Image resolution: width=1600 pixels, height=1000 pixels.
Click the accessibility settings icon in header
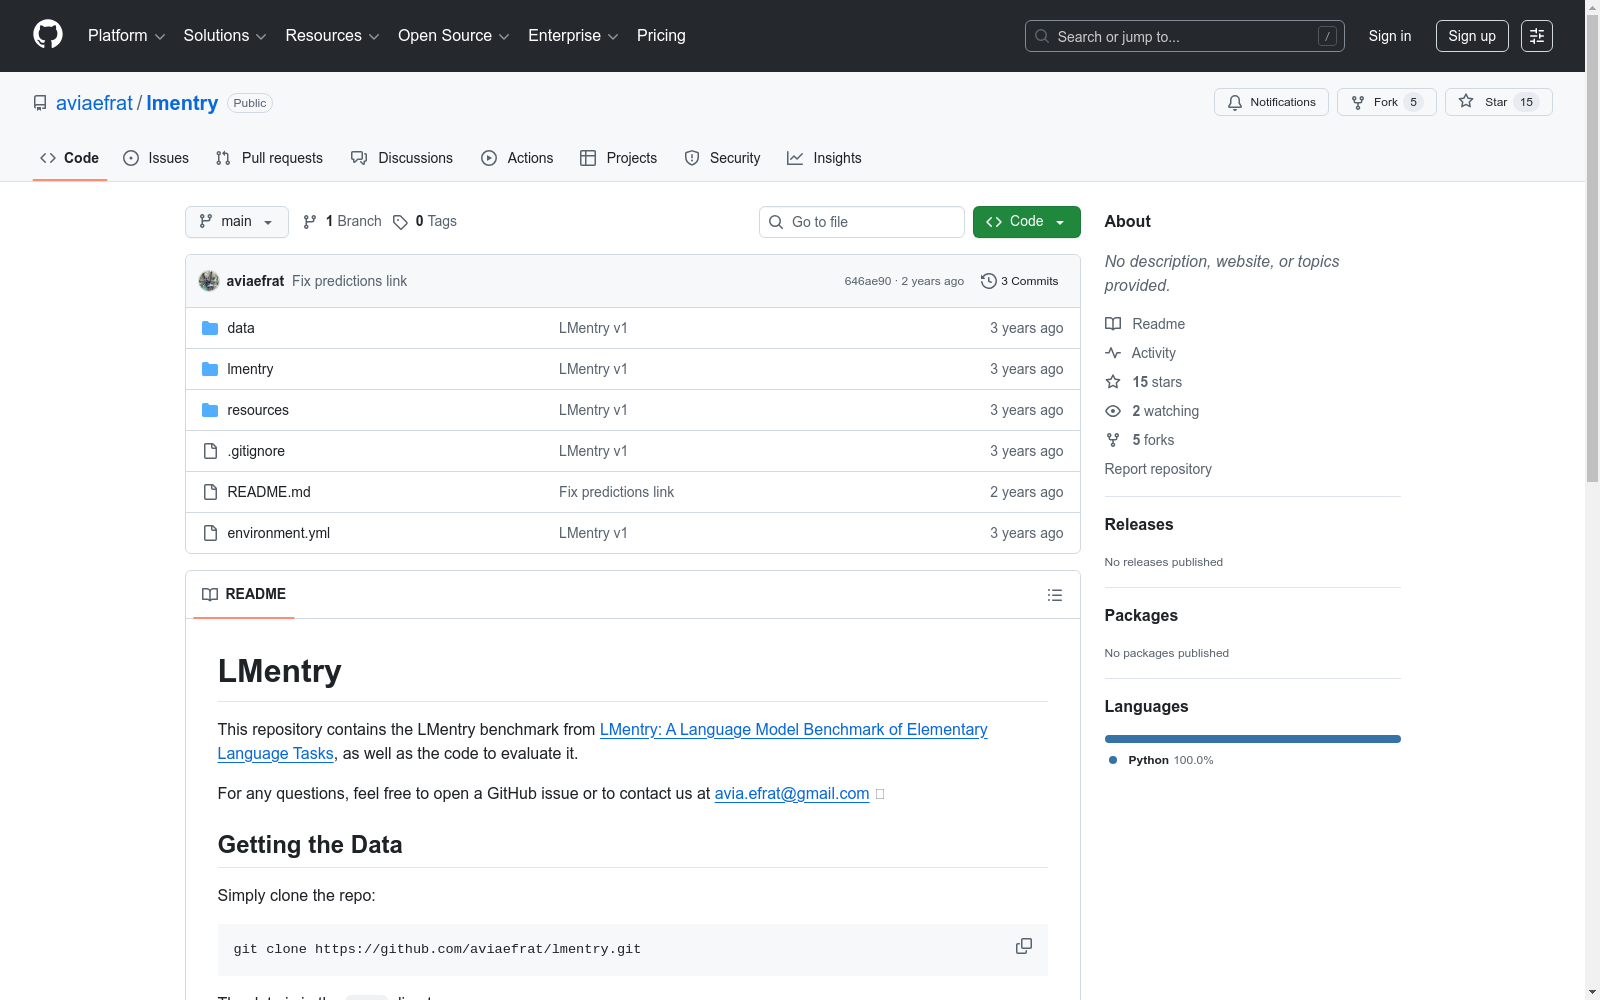(x=1536, y=36)
